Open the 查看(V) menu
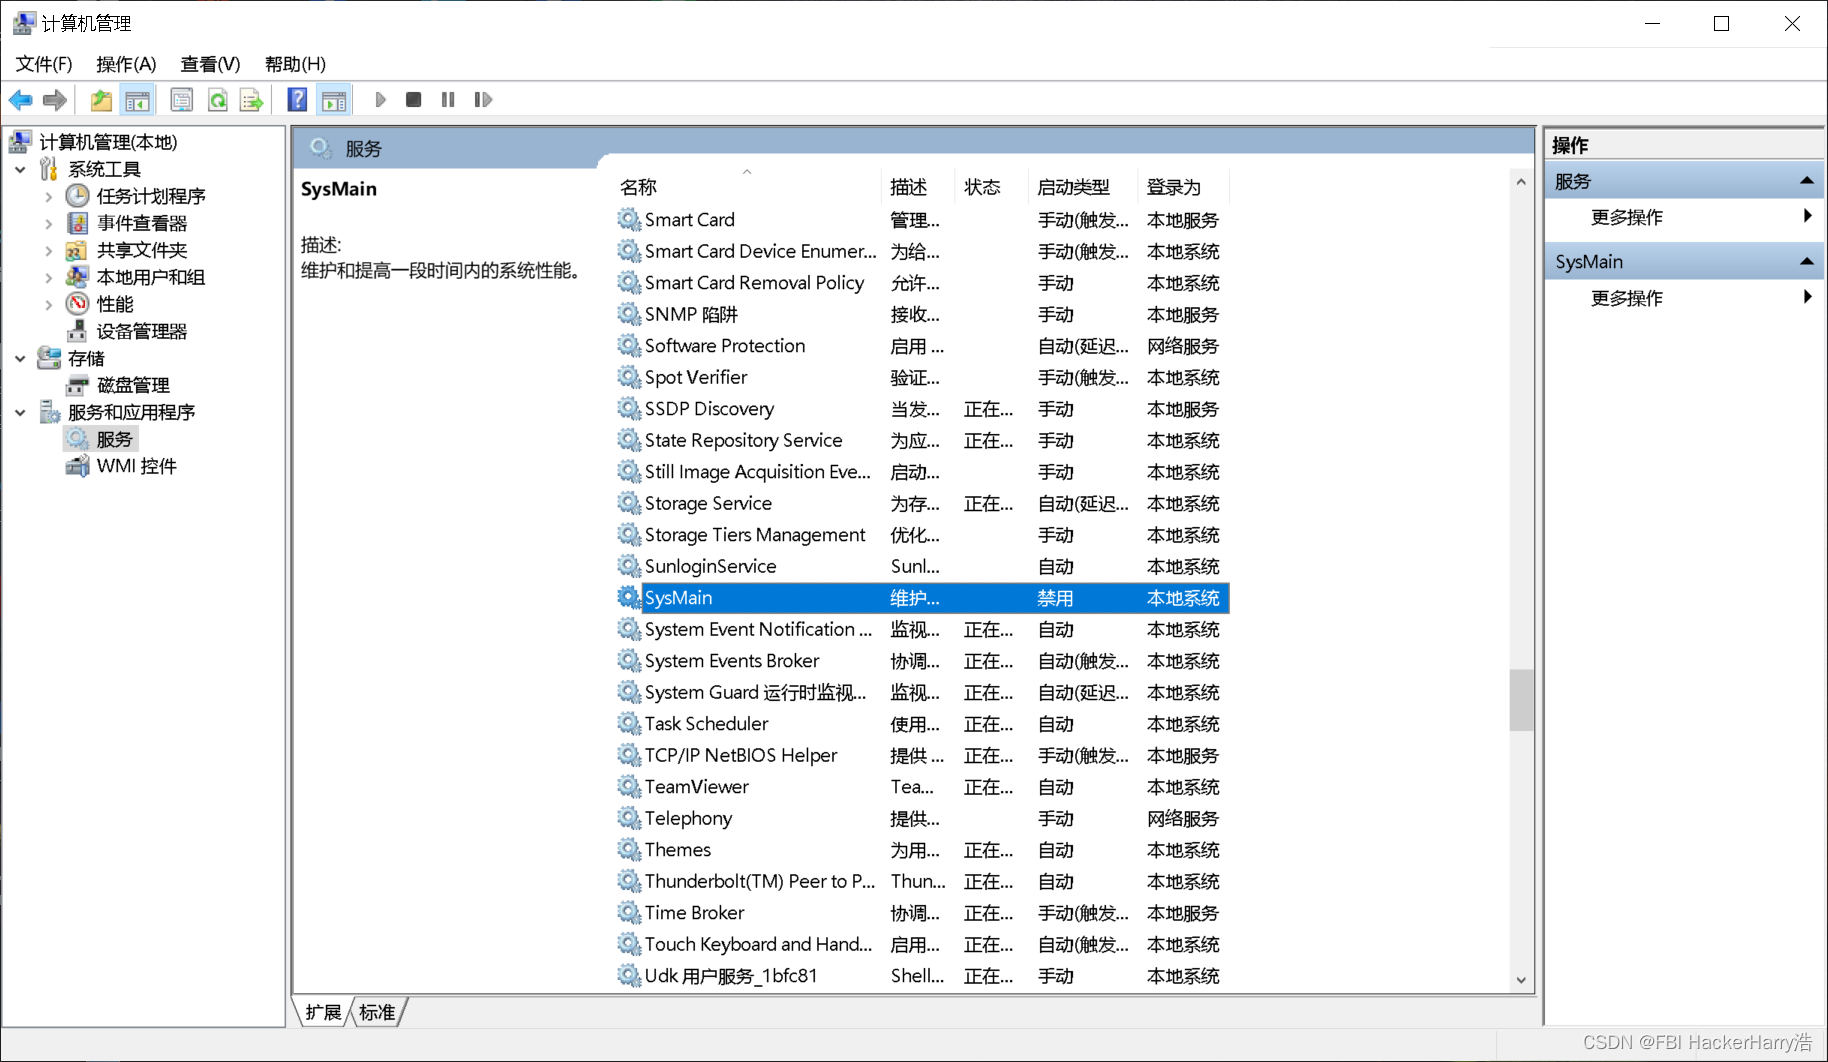The height and width of the screenshot is (1062, 1828). (210, 64)
